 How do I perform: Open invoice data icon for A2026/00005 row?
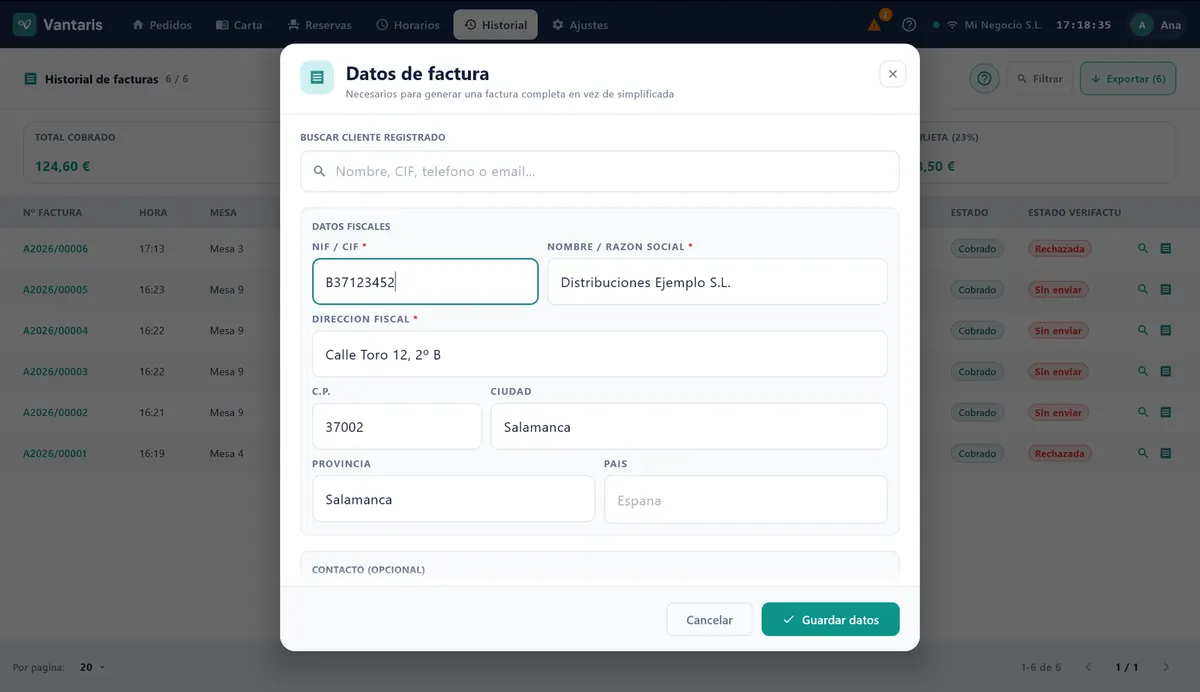(x=1166, y=289)
